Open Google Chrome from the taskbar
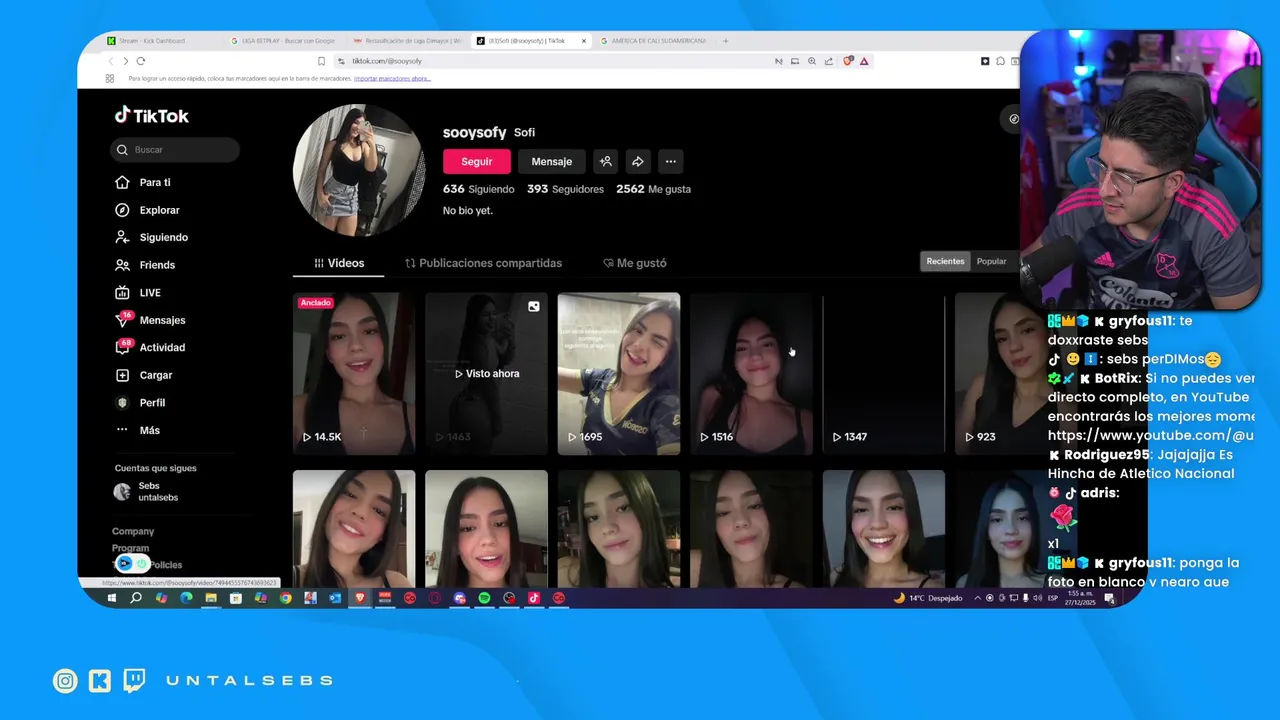 pos(286,598)
